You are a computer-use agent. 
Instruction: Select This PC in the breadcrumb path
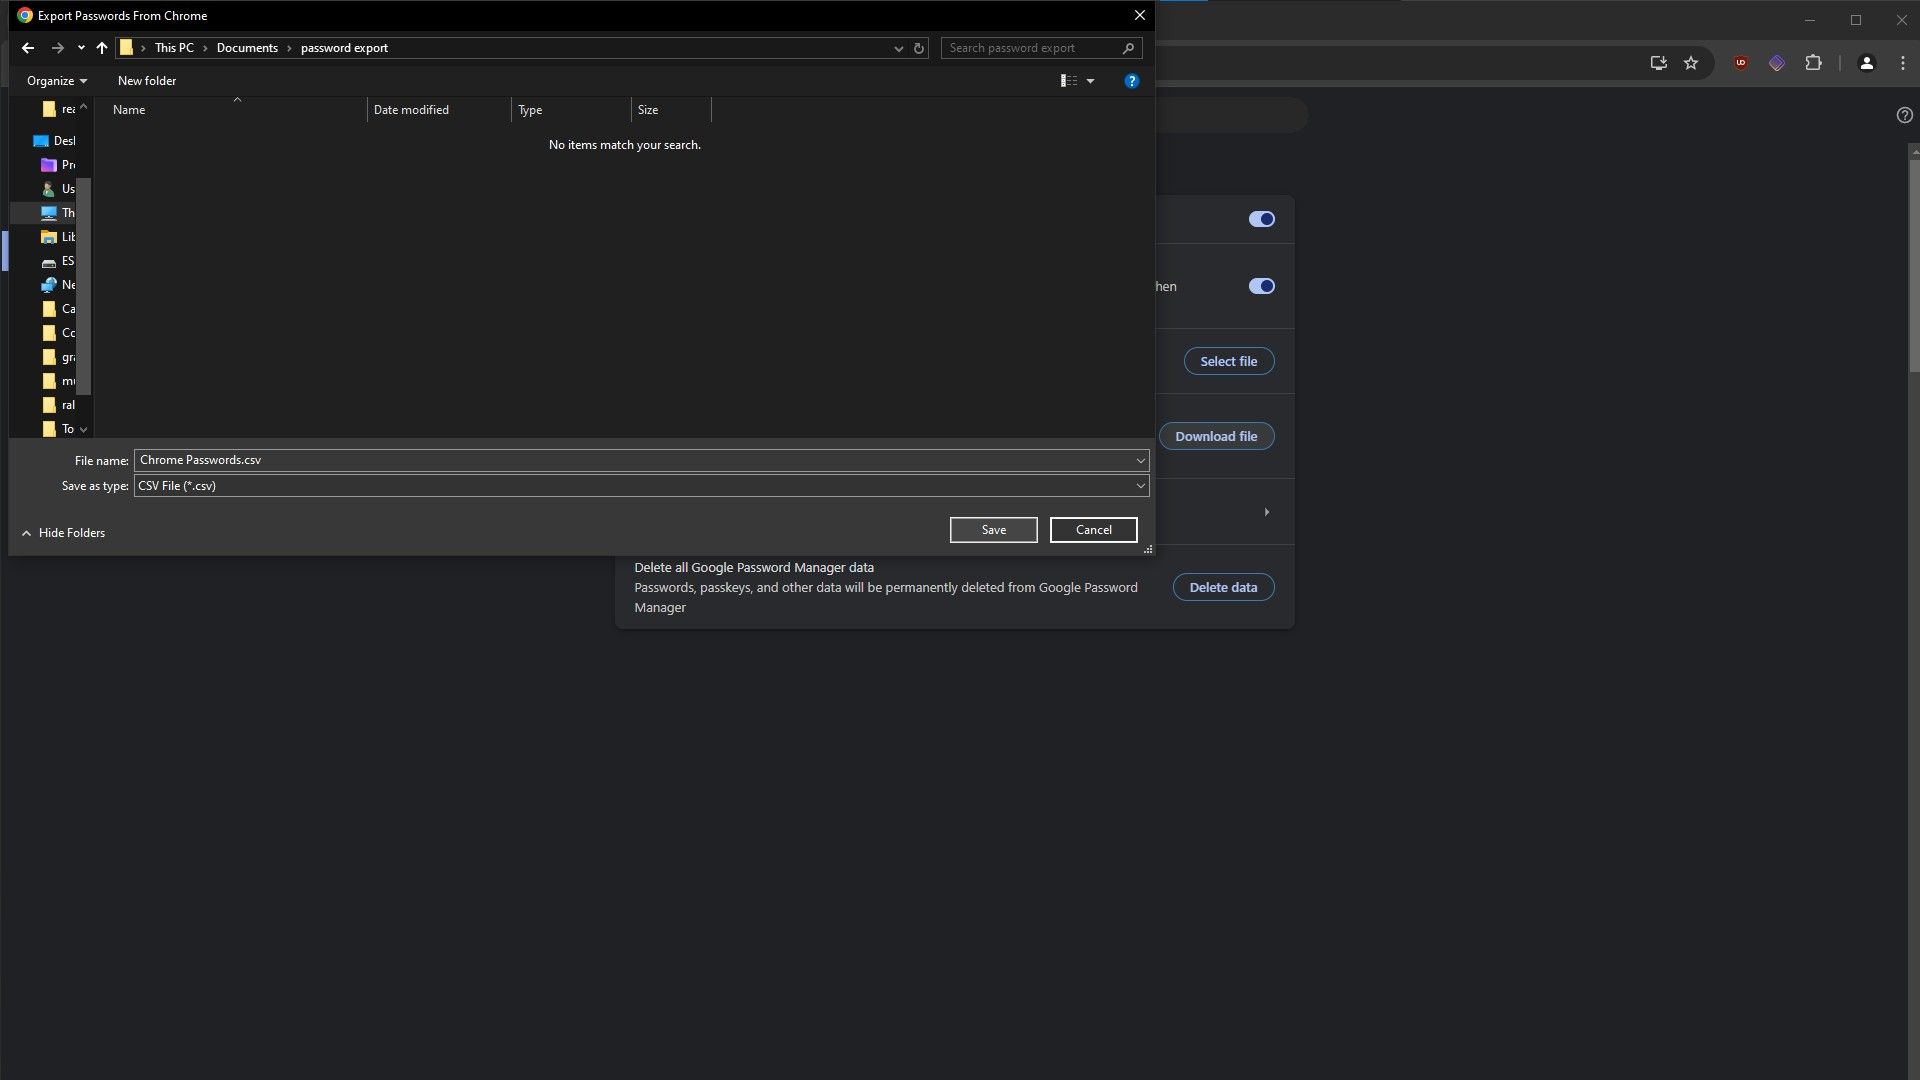click(x=174, y=48)
